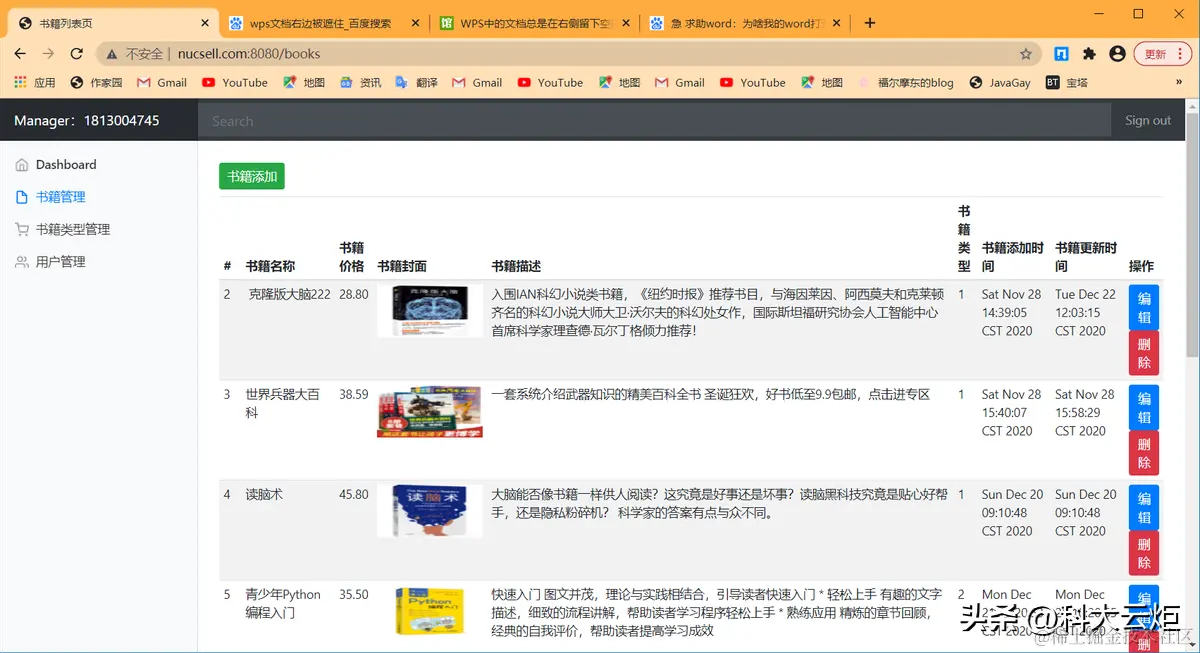This screenshot has width=1200, height=653.
Task: Click the green 书籍添加 button
Action: click(x=252, y=176)
